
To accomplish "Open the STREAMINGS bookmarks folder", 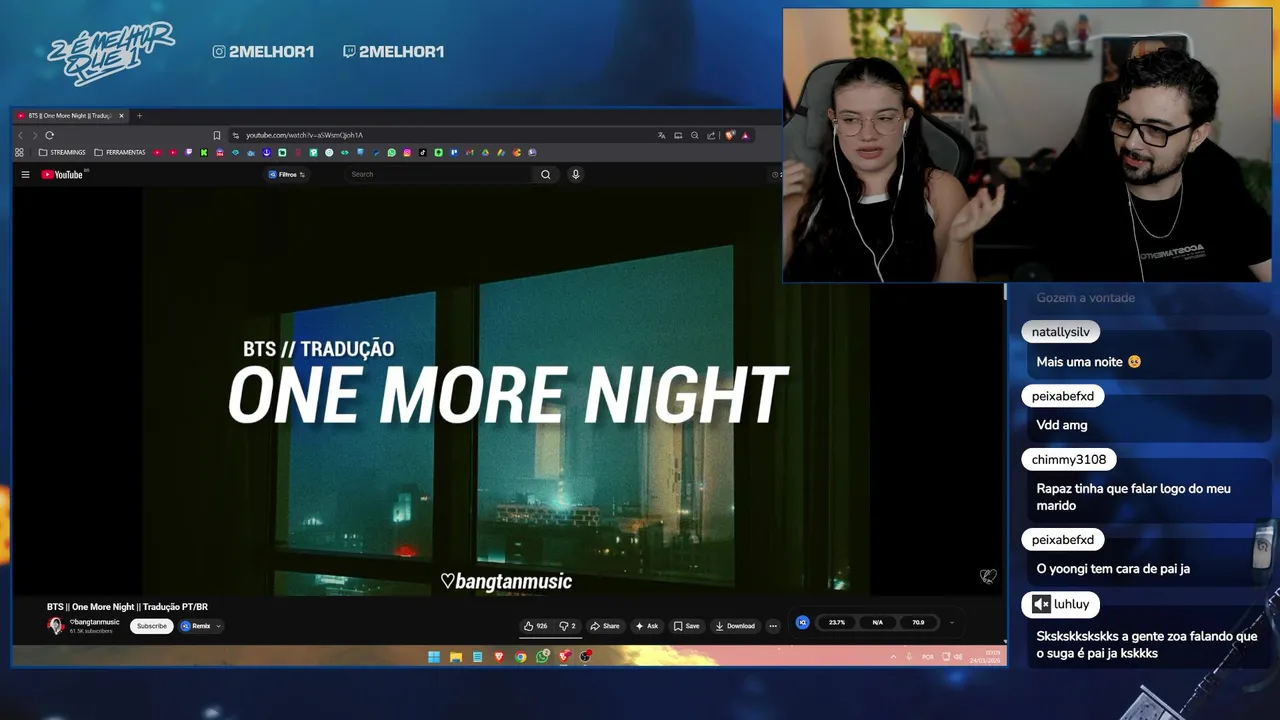I will click(x=62, y=153).
